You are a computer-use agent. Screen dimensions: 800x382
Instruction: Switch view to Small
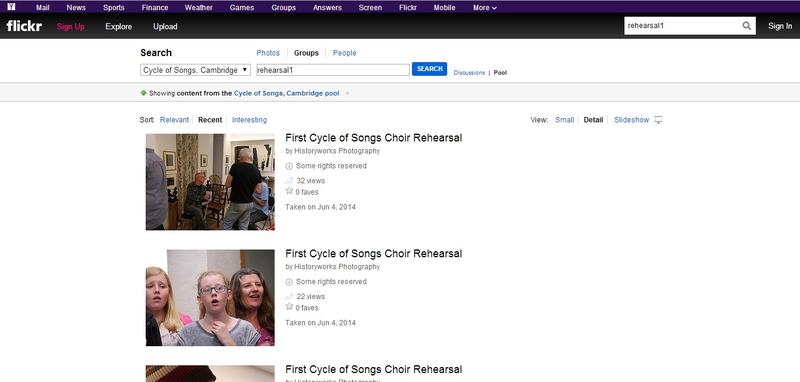(x=564, y=120)
